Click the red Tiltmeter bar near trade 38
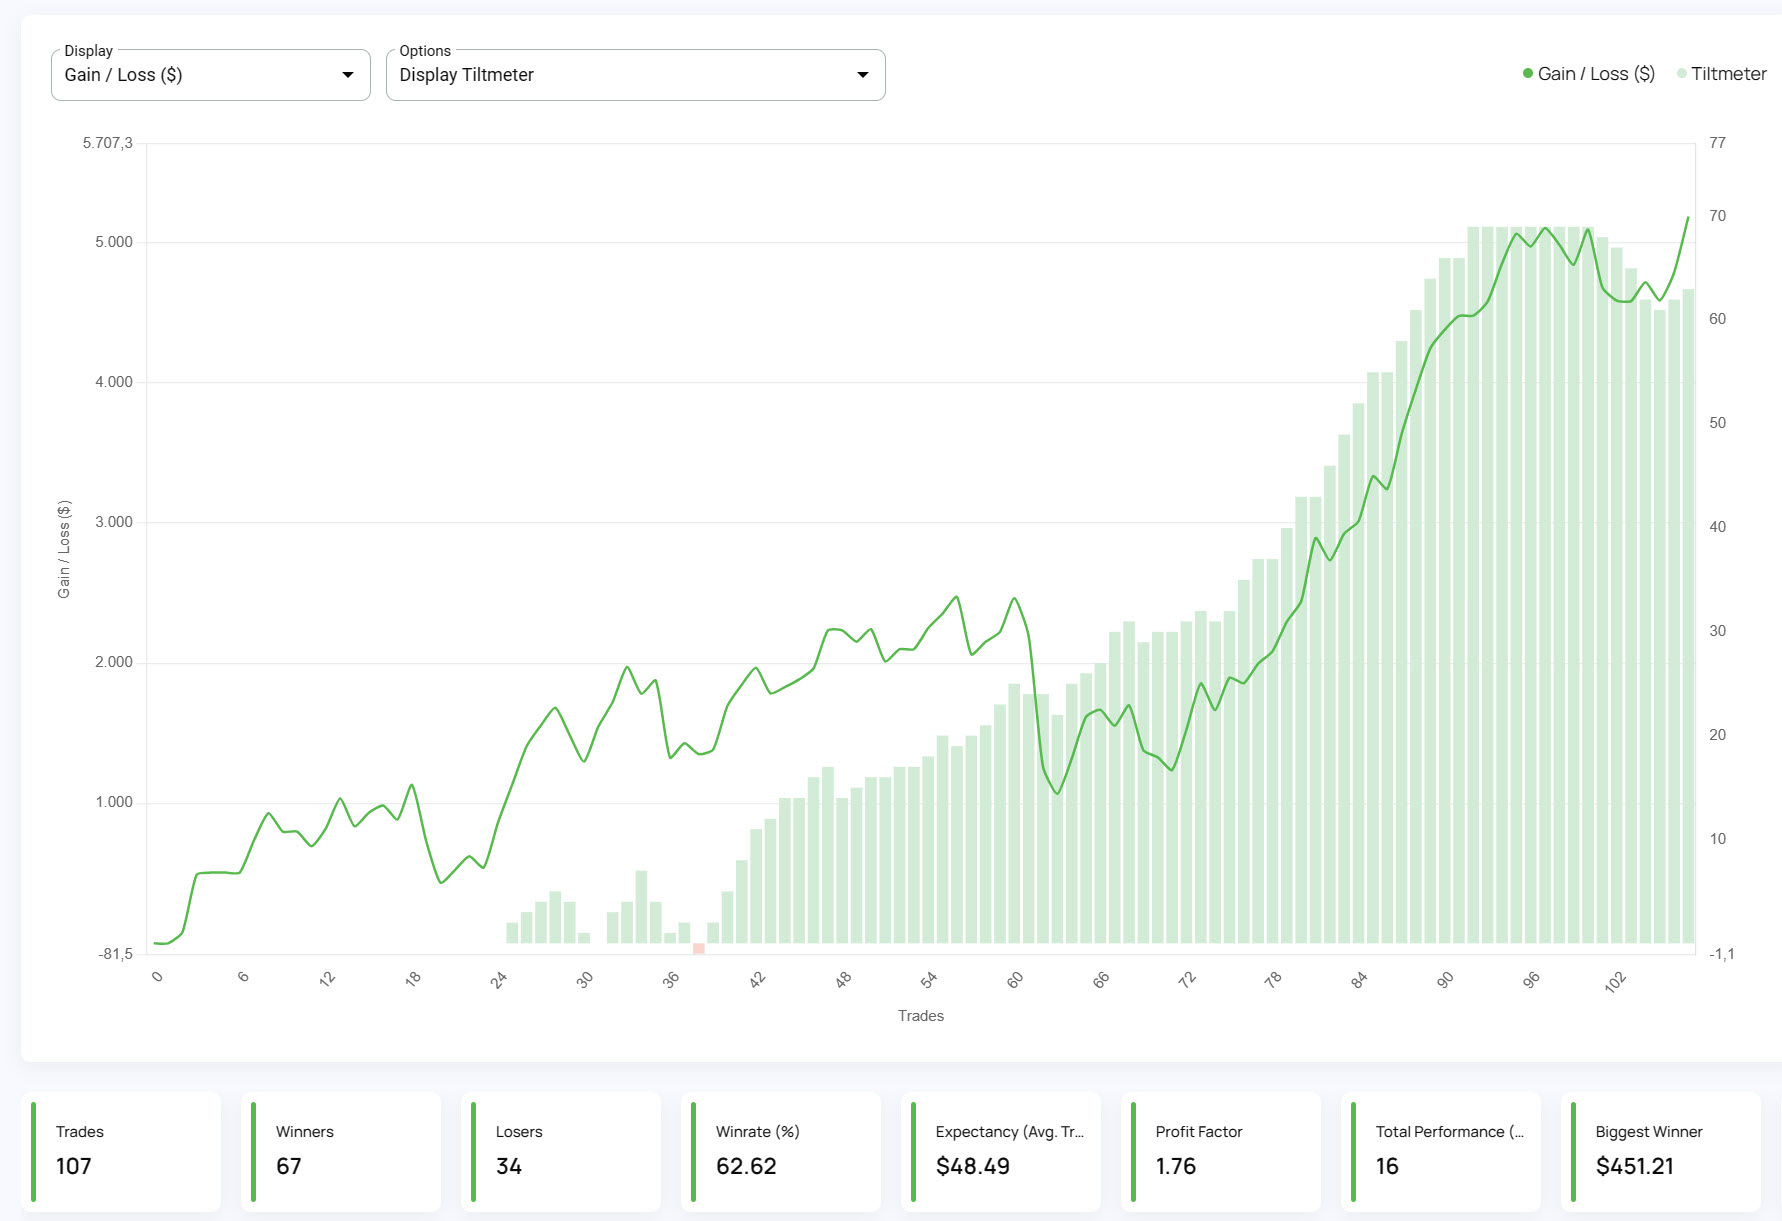1782x1221 pixels. (x=697, y=948)
